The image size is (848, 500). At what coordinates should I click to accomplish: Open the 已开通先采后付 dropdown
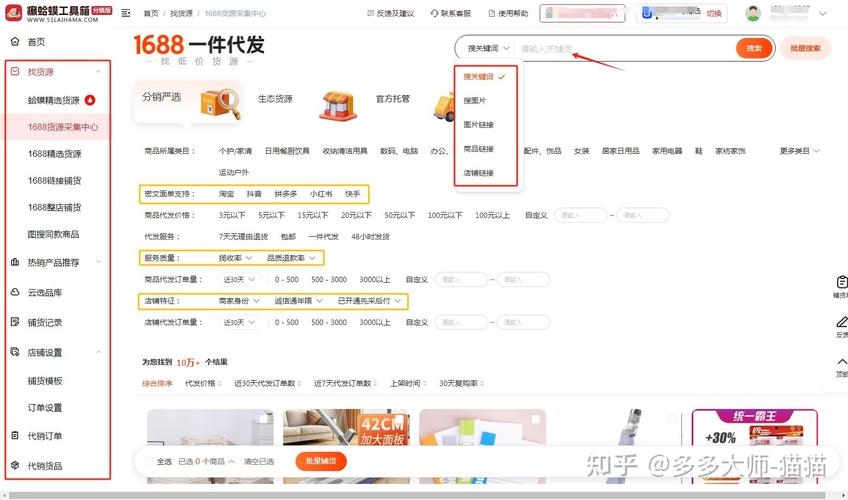click(369, 301)
